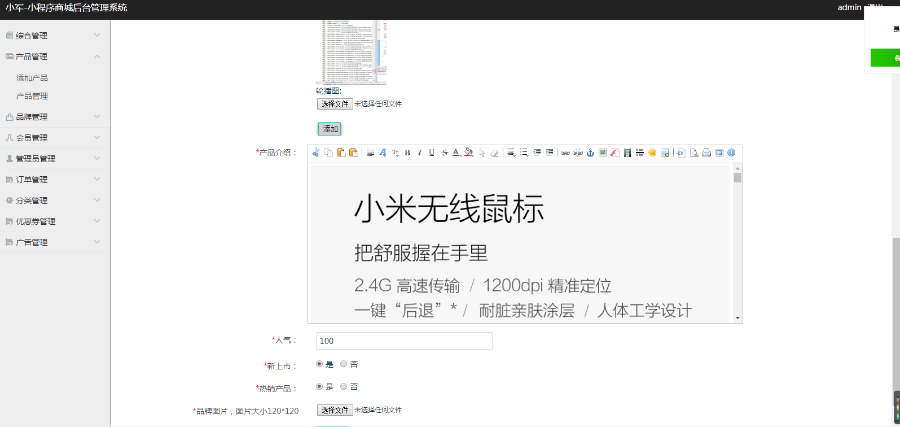The image size is (900, 427).
Task: Click the insert table icon in the editor
Action: click(x=665, y=153)
